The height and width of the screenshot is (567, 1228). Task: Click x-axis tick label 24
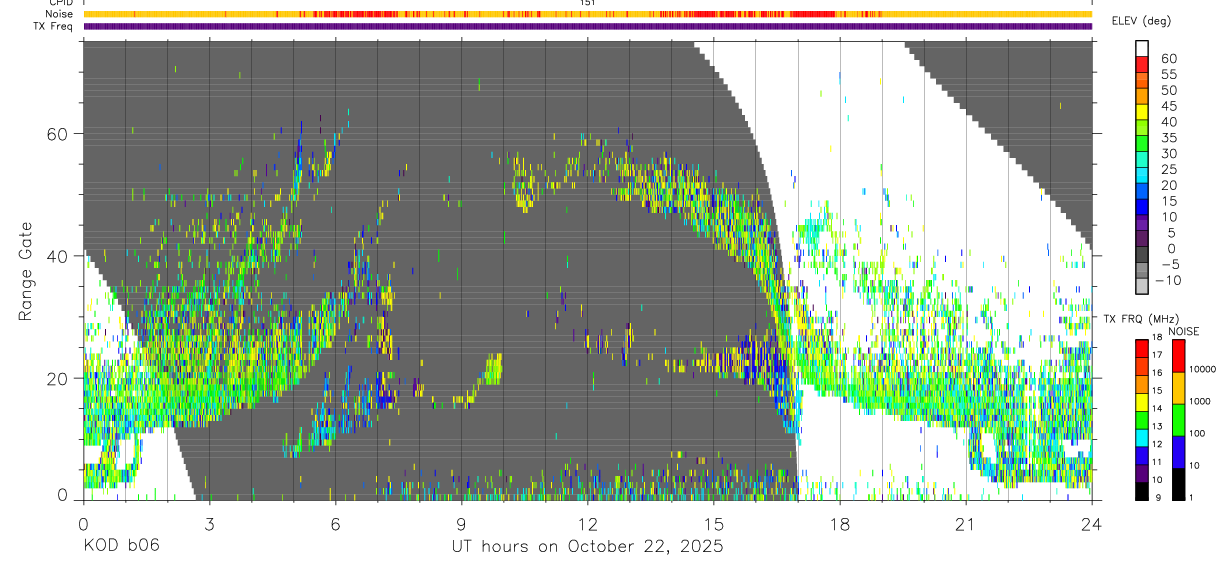click(x=1092, y=523)
